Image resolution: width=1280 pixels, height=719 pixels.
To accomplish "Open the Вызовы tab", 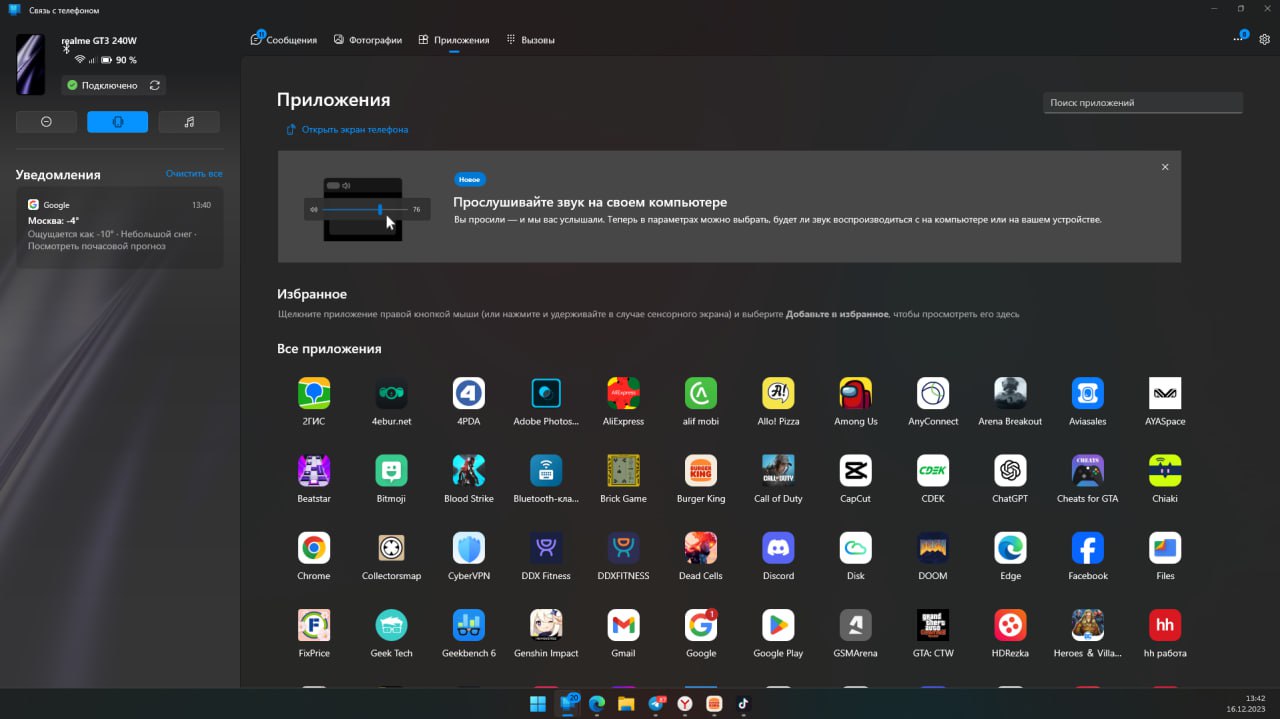I will pyautogui.click(x=530, y=40).
